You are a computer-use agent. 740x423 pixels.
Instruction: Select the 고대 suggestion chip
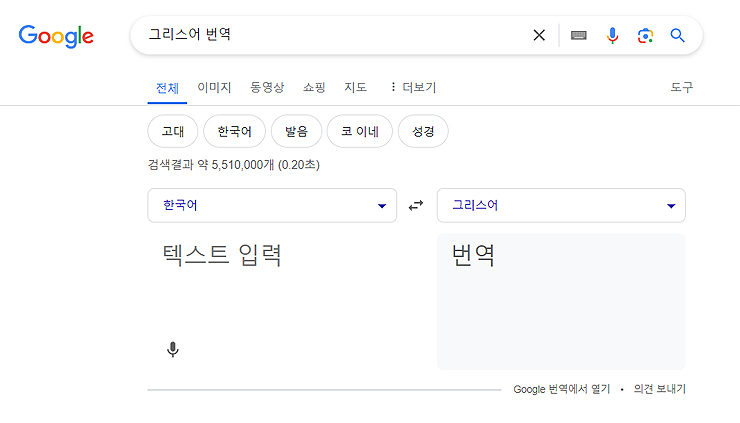pyautogui.click(x=173, y=131)
